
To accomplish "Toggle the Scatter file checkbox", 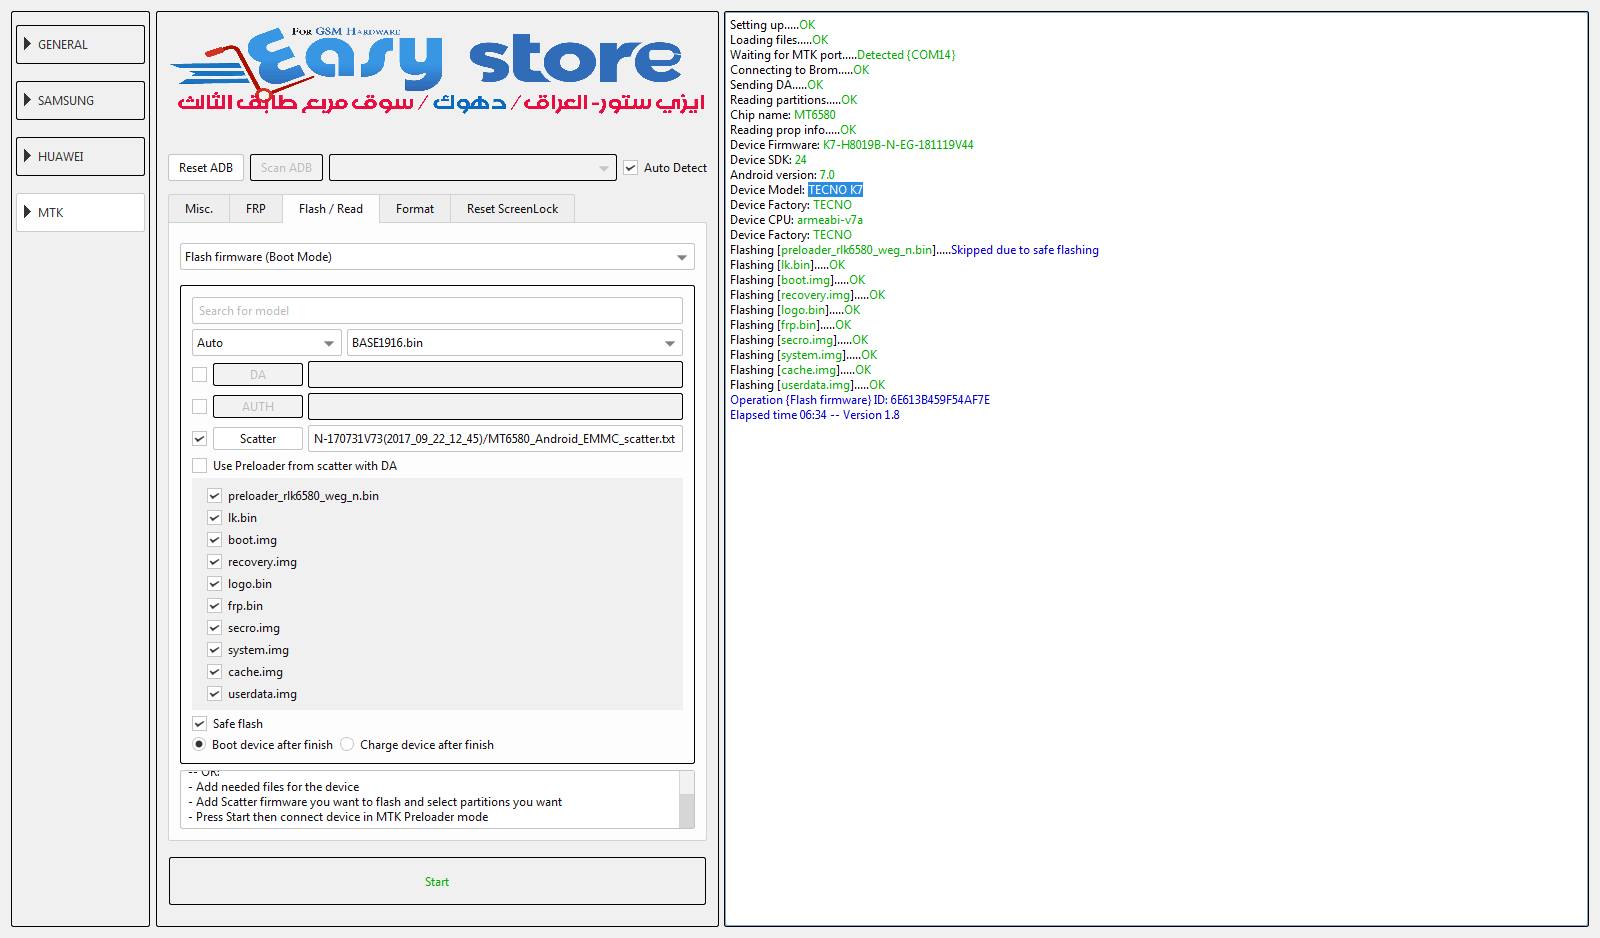I will [x=200, y=439].
